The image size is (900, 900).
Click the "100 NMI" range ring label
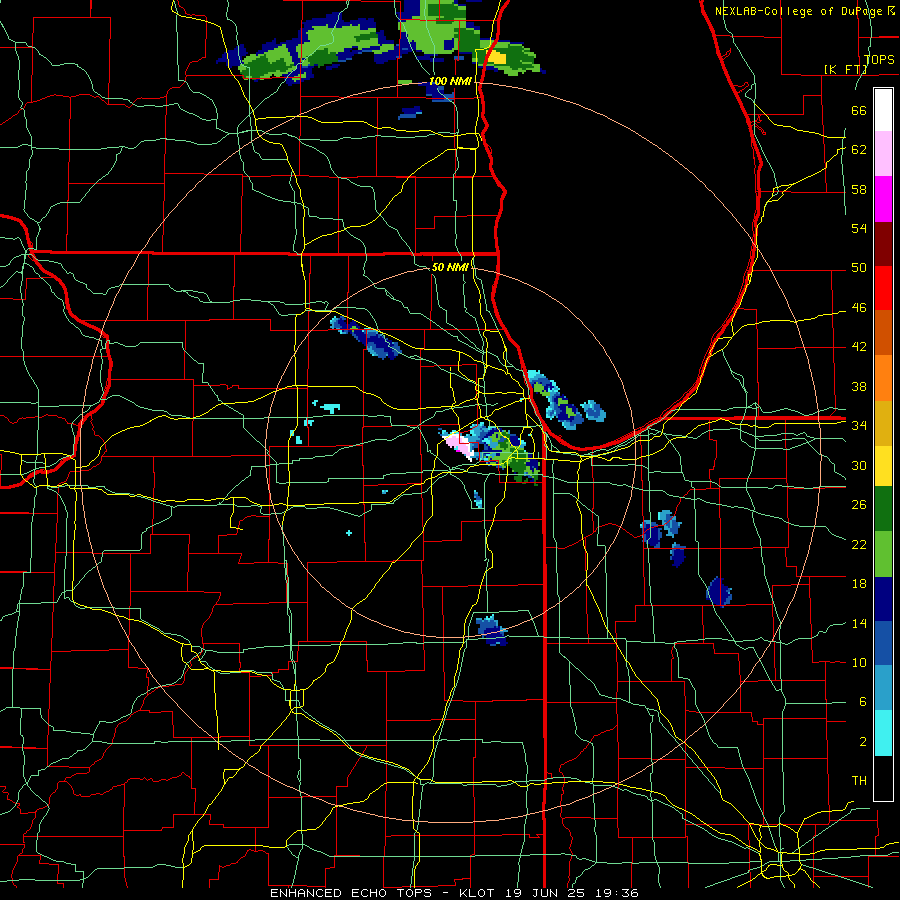click(450, 82)
